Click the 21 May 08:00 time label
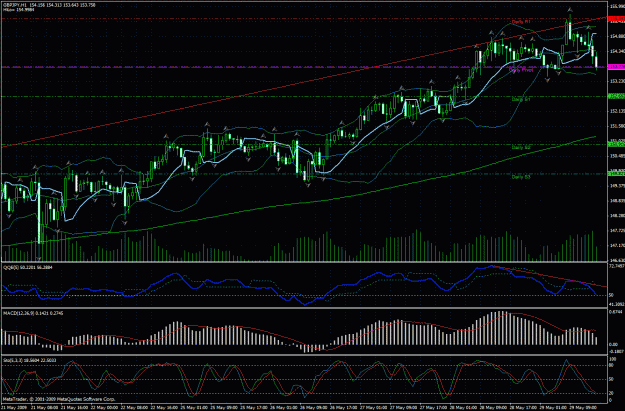Screen dimensions: 625x411 43,408
